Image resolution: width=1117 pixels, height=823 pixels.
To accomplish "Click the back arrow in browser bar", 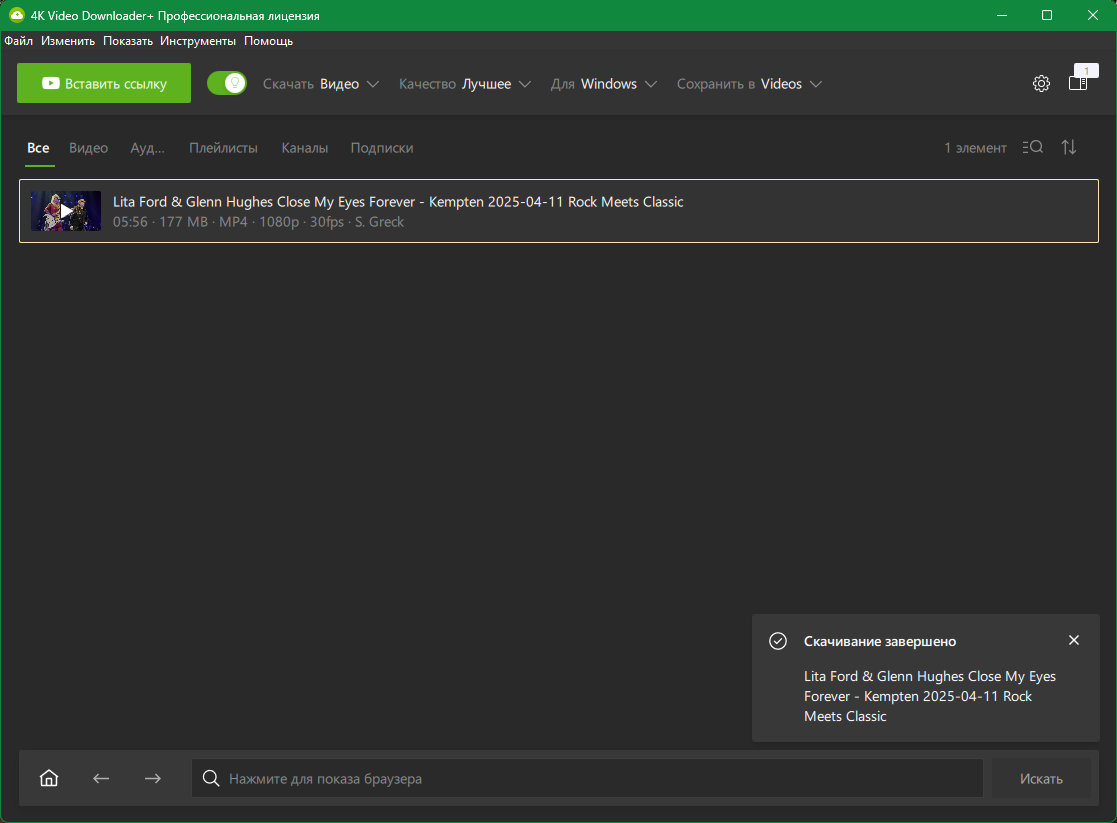I will (101, 778).
